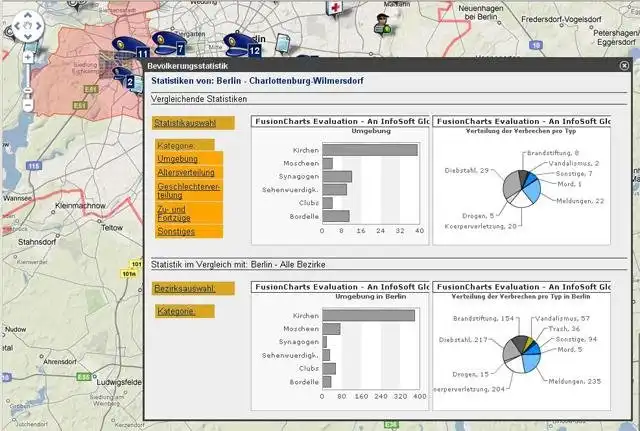Click the Koerperverletzung, 20 pie label
The width and height of the screenshot is (640, 431).
[x=480, y=226]
